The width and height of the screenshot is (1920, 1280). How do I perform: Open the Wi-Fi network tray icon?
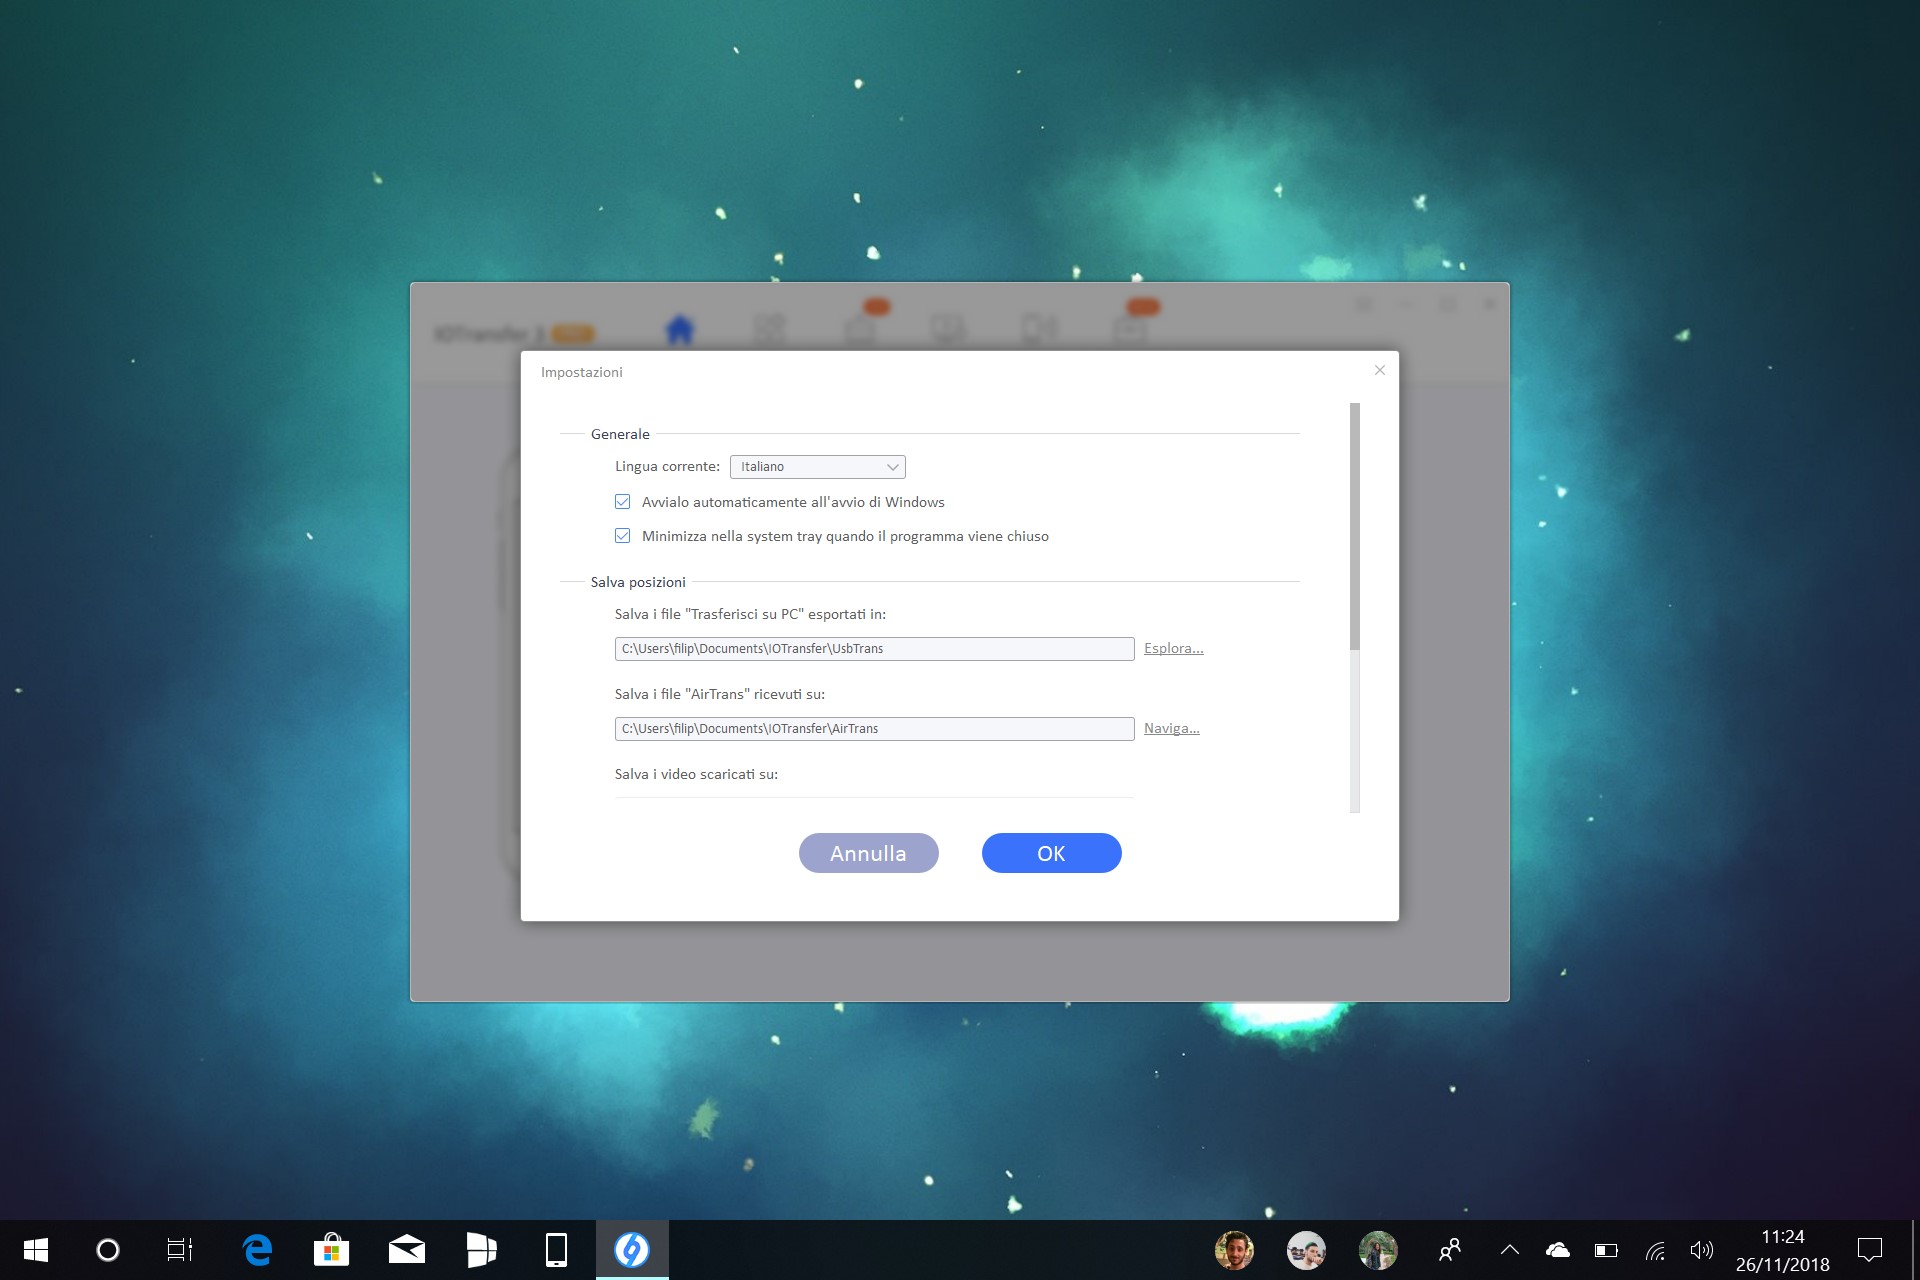[x=1655, y=1250]
